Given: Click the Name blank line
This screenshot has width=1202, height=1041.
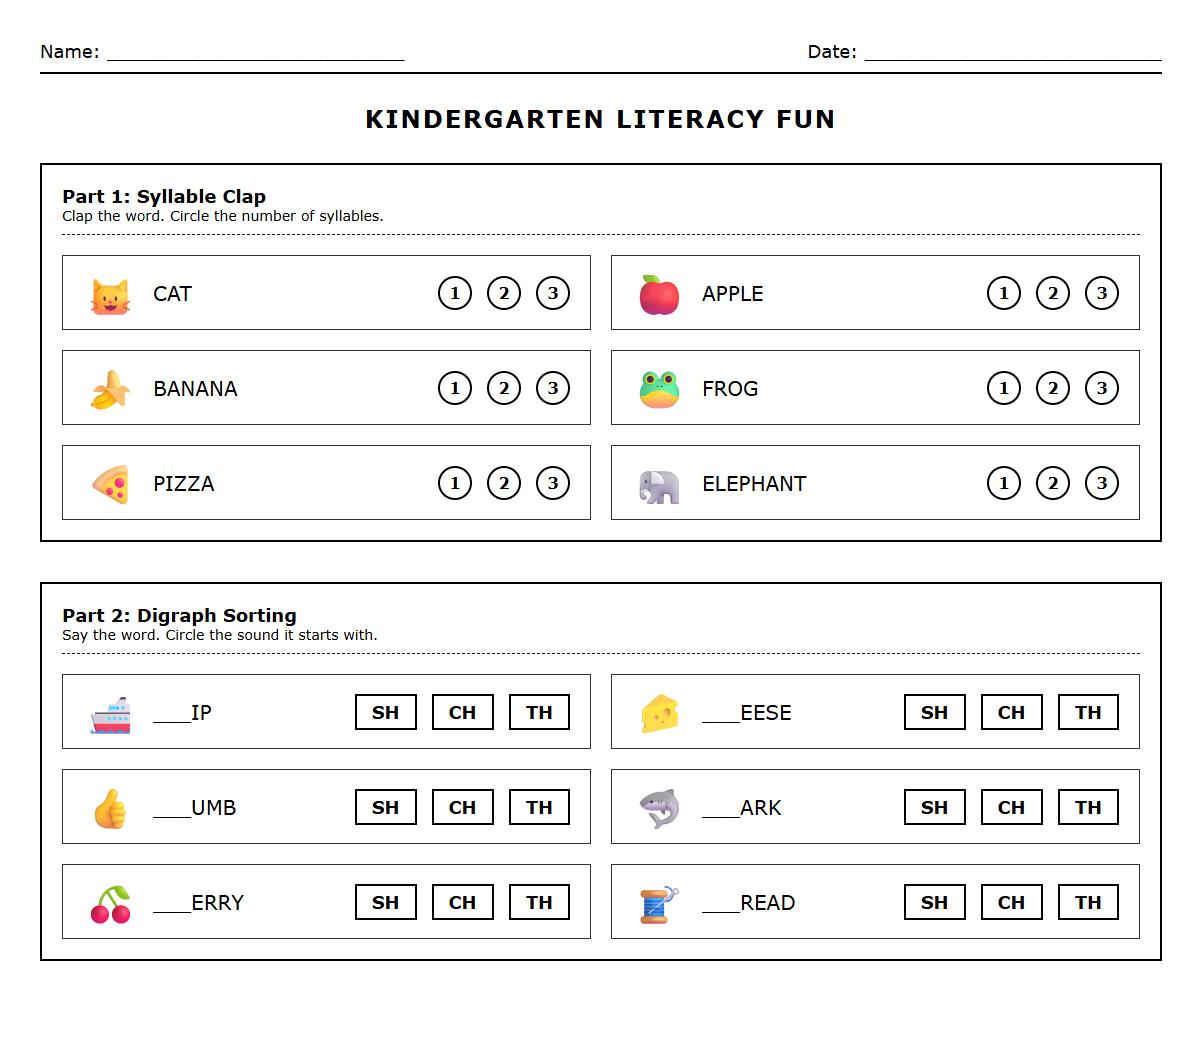Looking at the screenshot, I should [255, 53].
